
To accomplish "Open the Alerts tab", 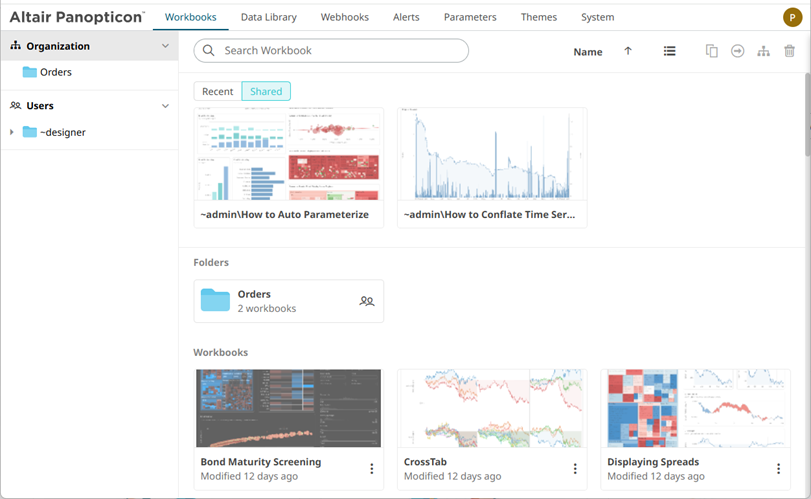I will [406, 17].
